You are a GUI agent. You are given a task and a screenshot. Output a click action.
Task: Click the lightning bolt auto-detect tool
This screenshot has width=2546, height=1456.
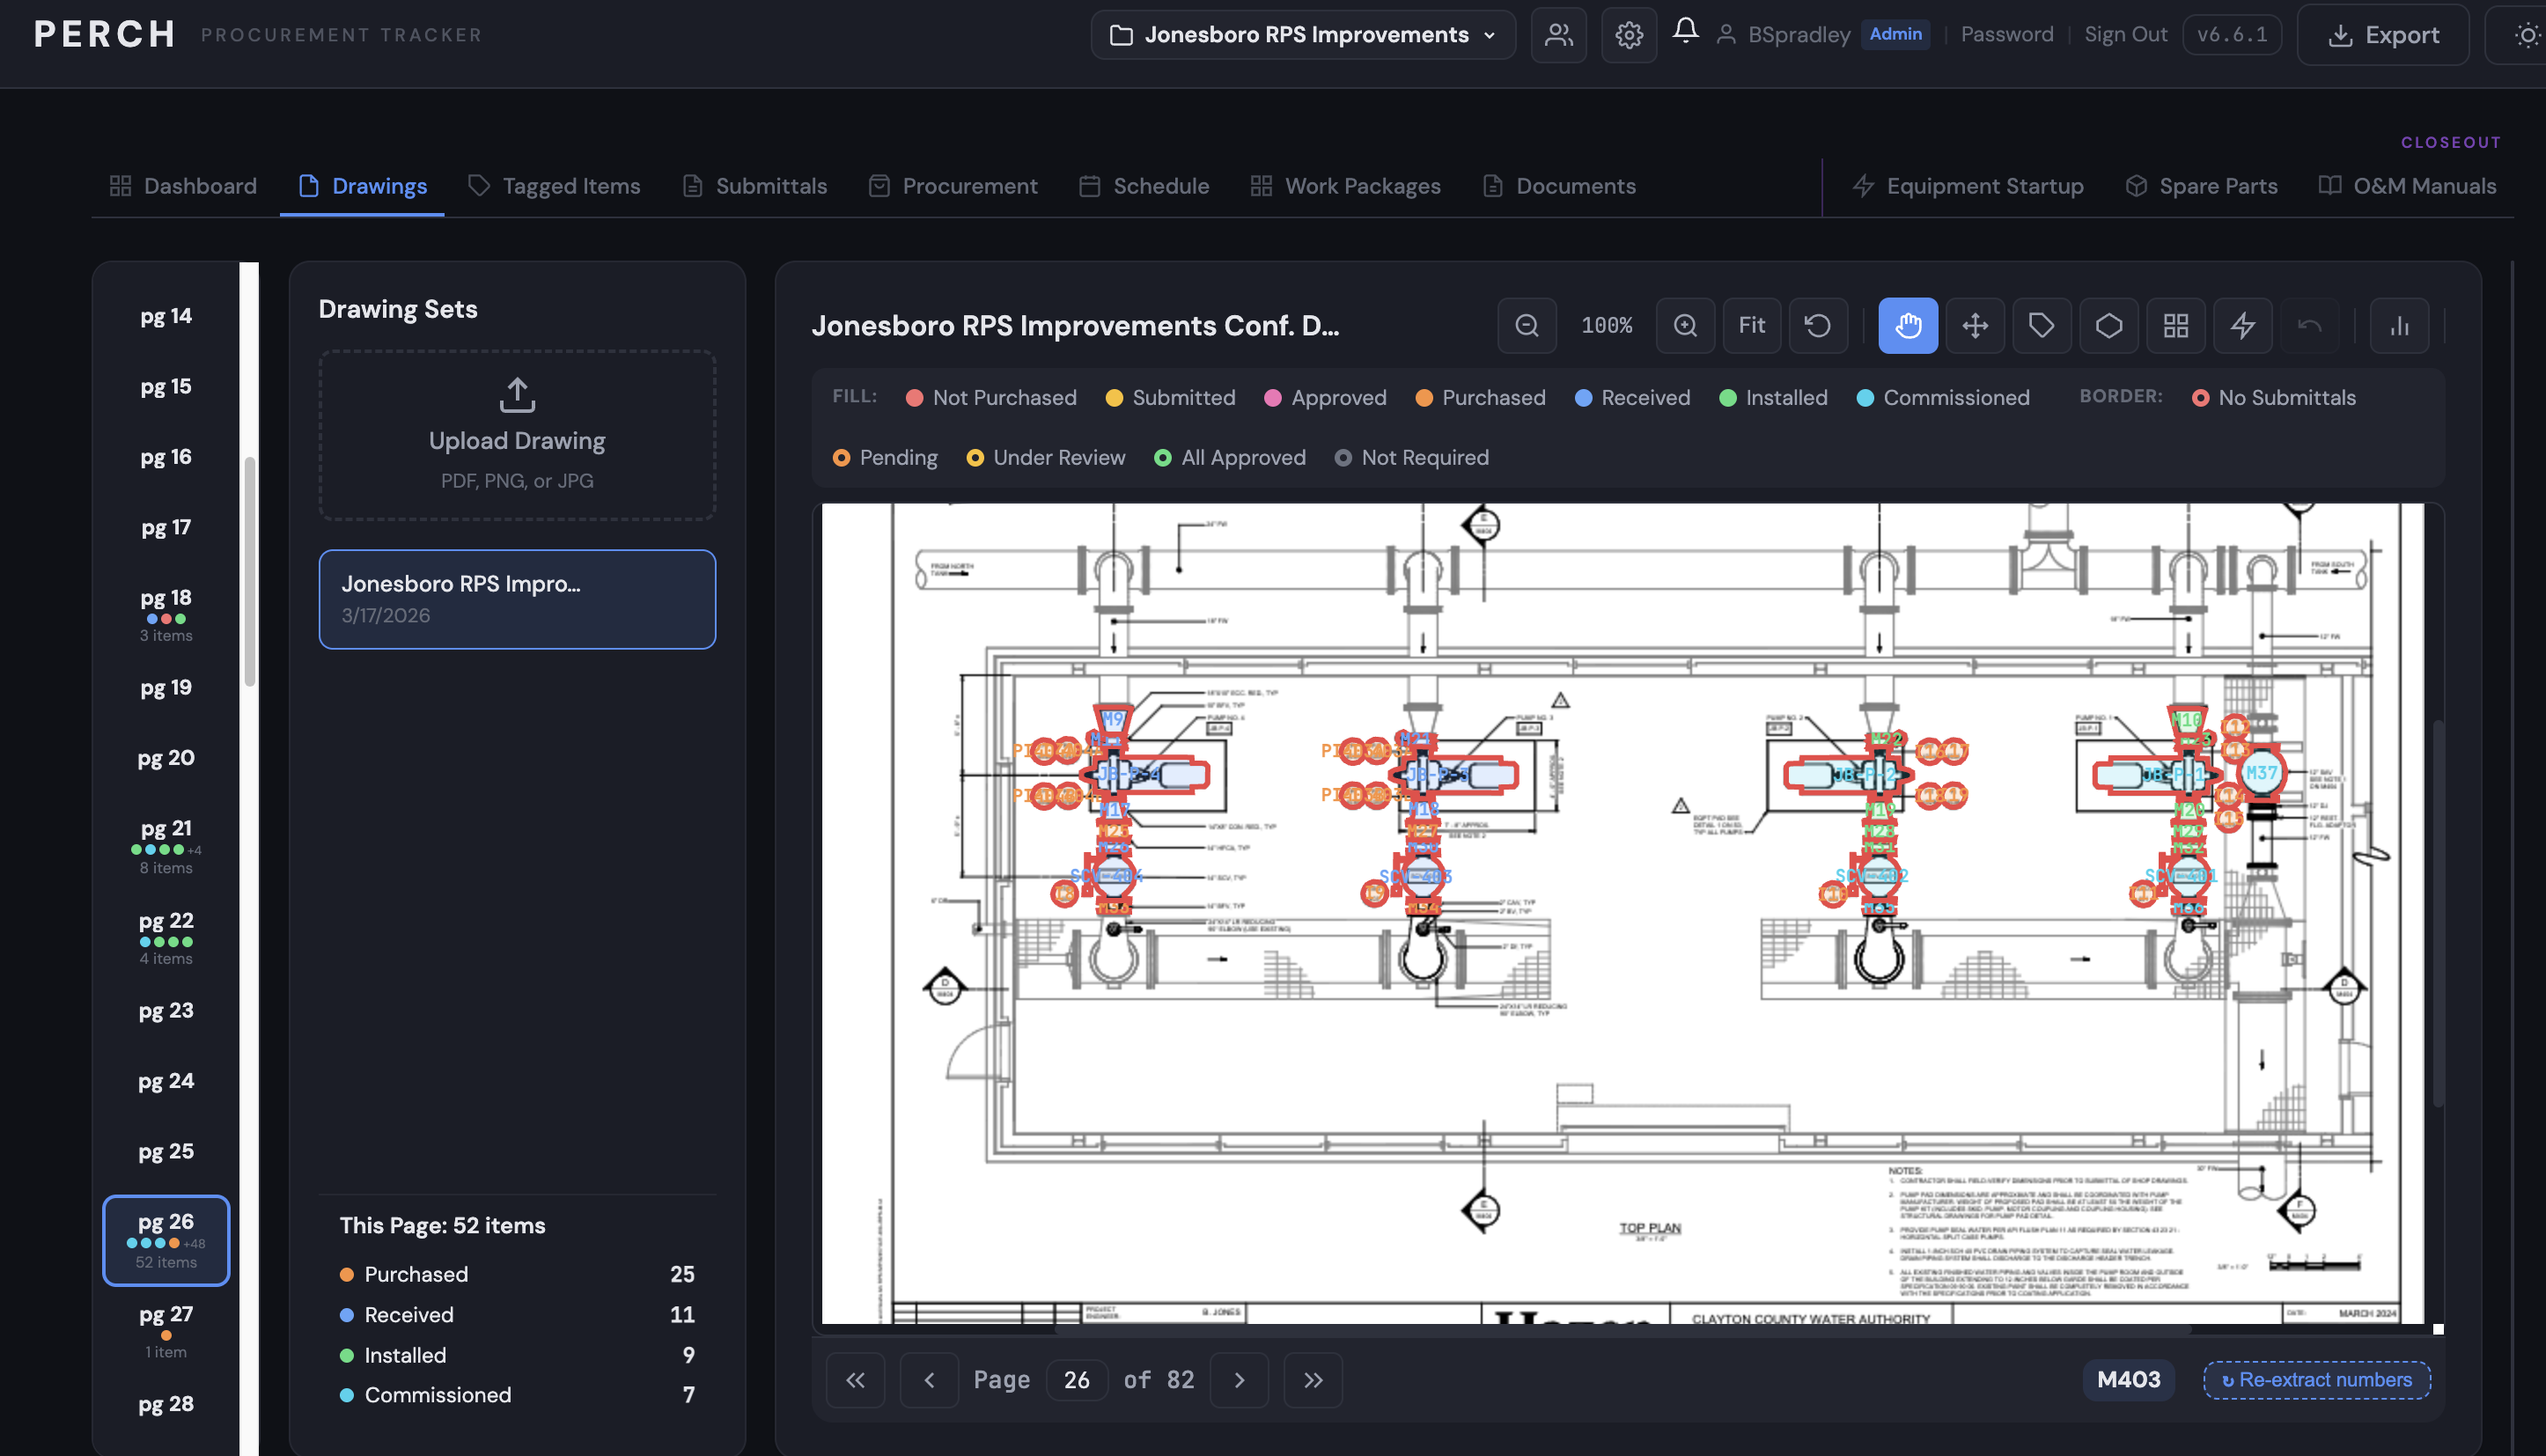(2242, 325)
